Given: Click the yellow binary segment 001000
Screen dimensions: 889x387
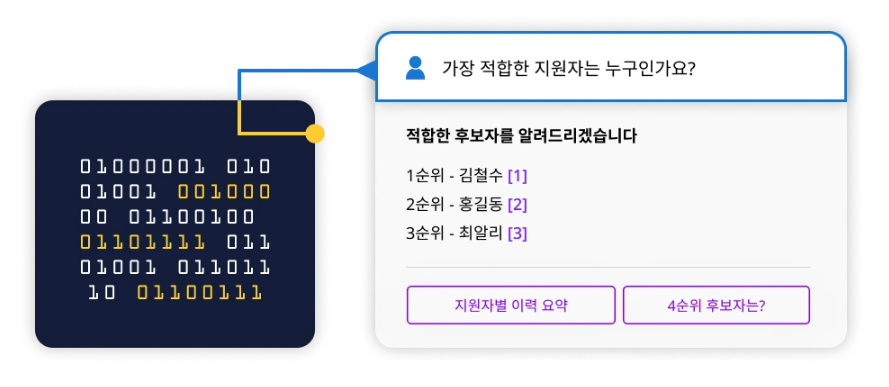Looking at the screenshot, I should tap(224, 192).
